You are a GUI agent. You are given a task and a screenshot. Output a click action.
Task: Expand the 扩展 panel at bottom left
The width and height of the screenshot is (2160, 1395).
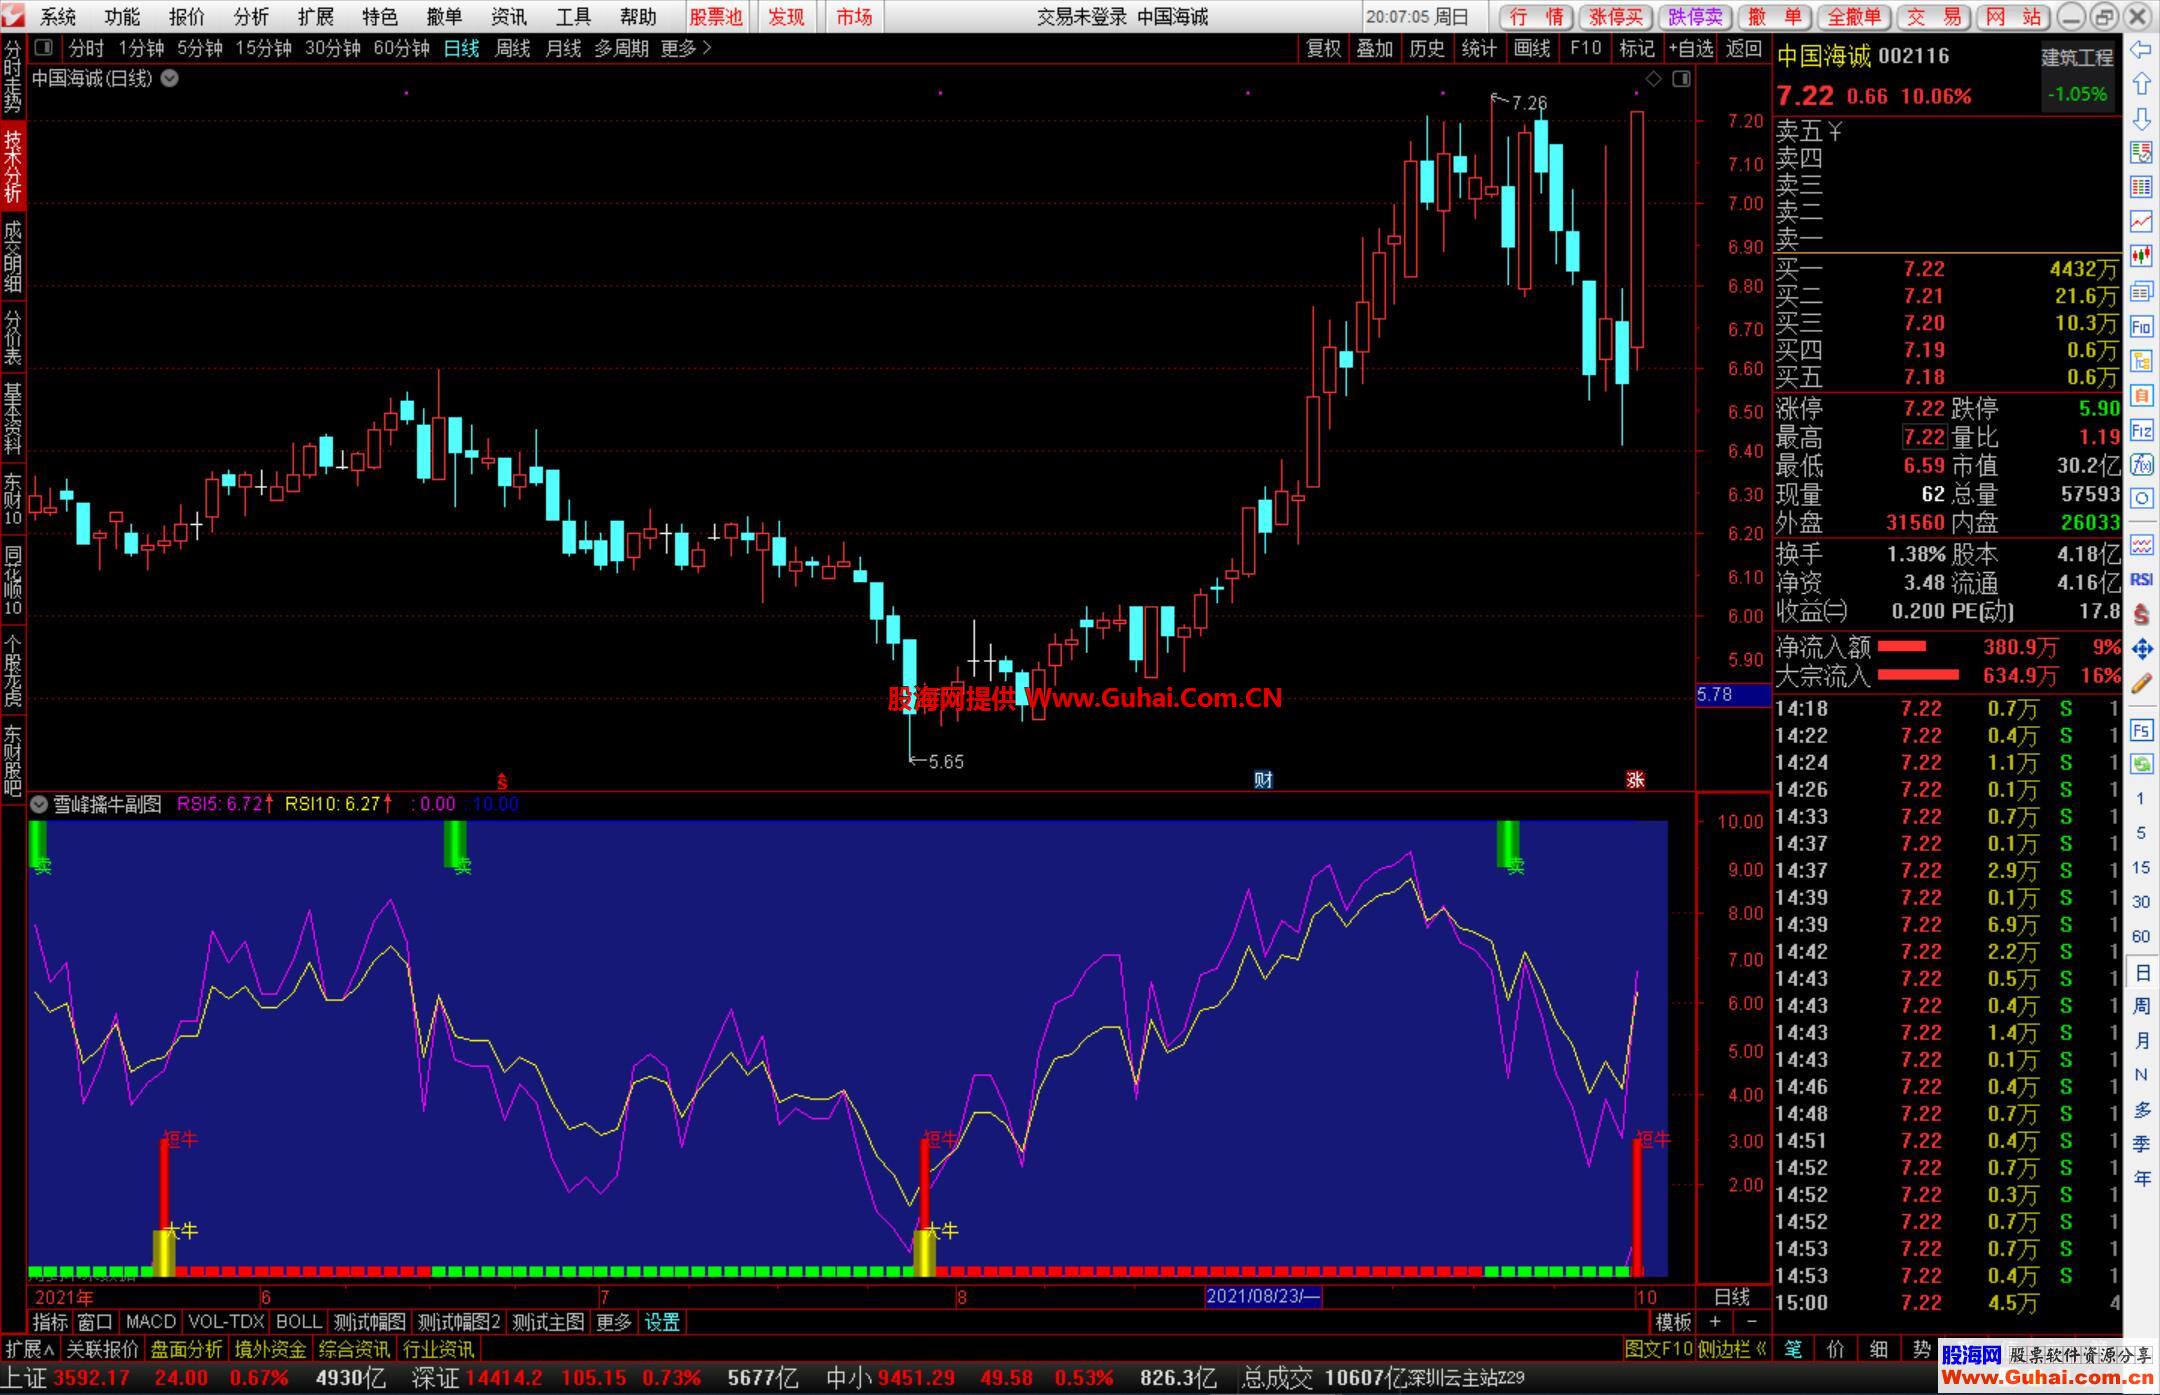(29, 1349)
